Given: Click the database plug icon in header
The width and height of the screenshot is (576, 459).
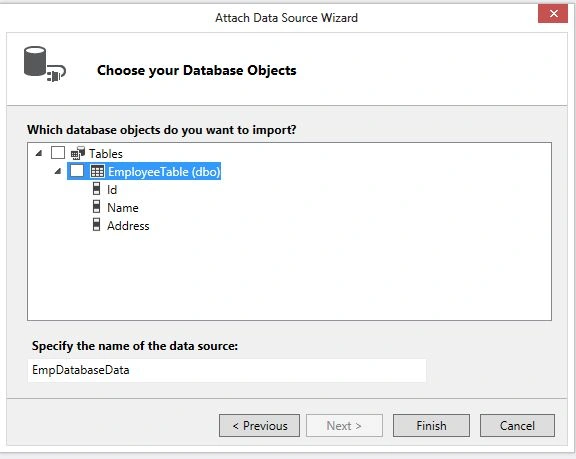Looking at the screenshot, I should coord(45,64).
